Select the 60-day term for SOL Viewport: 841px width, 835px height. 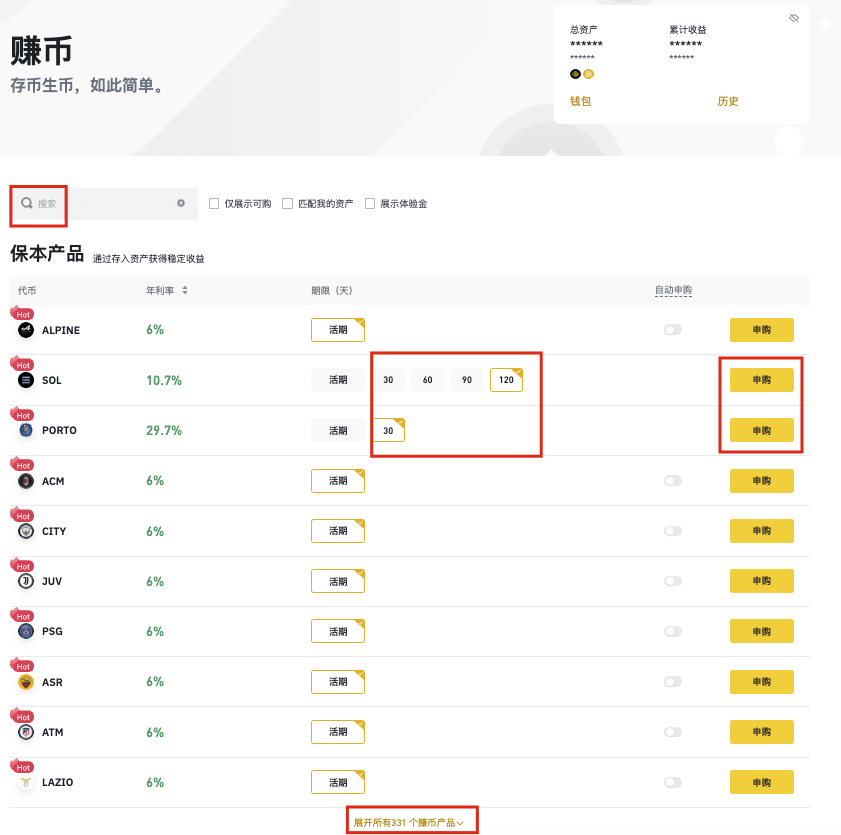427,380
